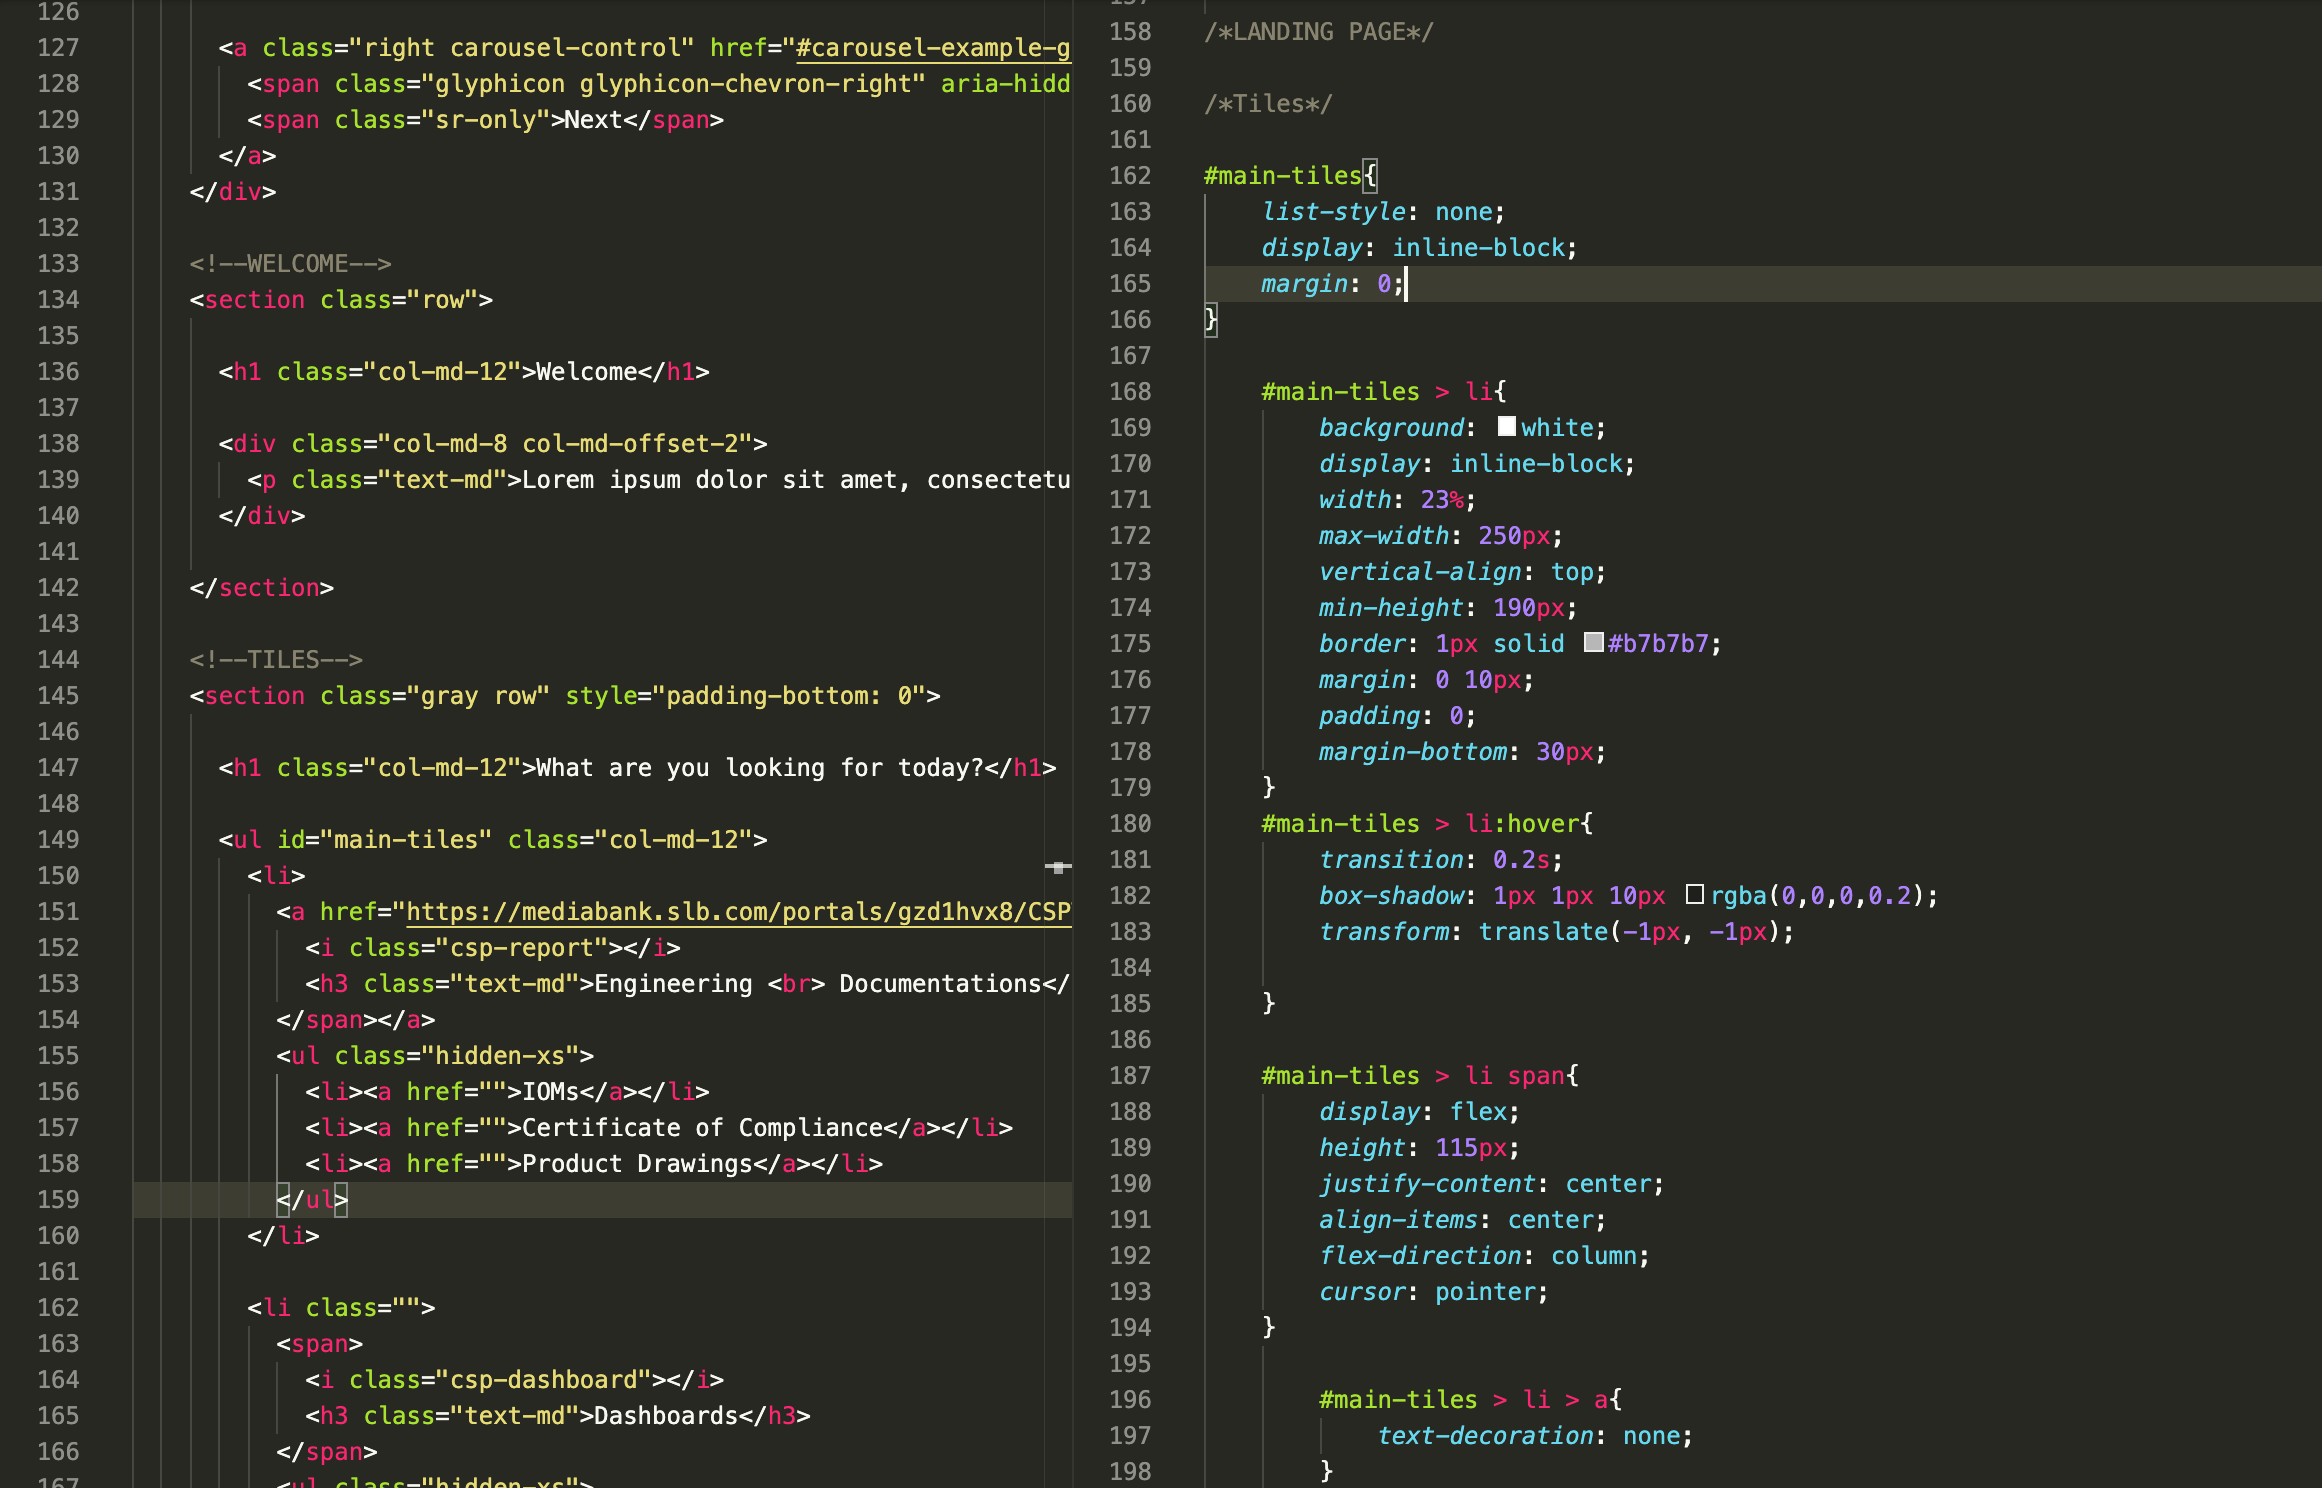
Task: Click the #b7b7b7 border color swatch
Action: tap(1593, 643)
